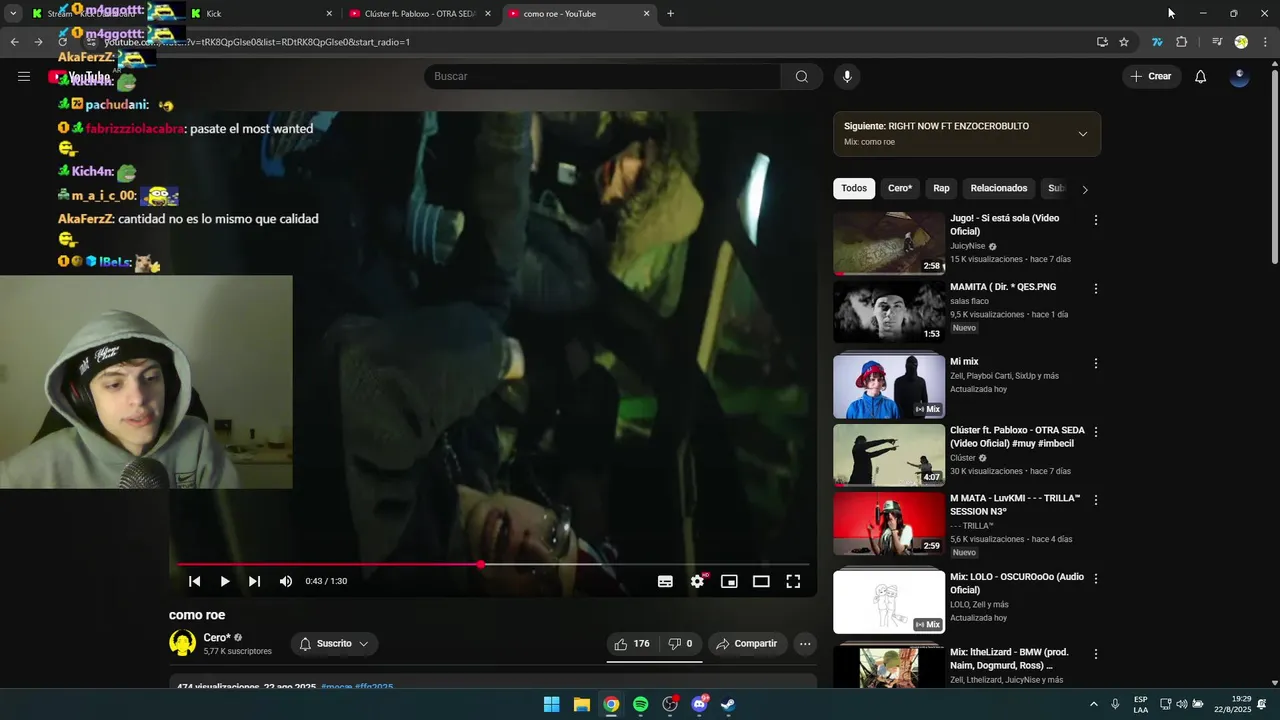Enable the miniplayer mode
1280x720 pixels.
pos(729,581)
